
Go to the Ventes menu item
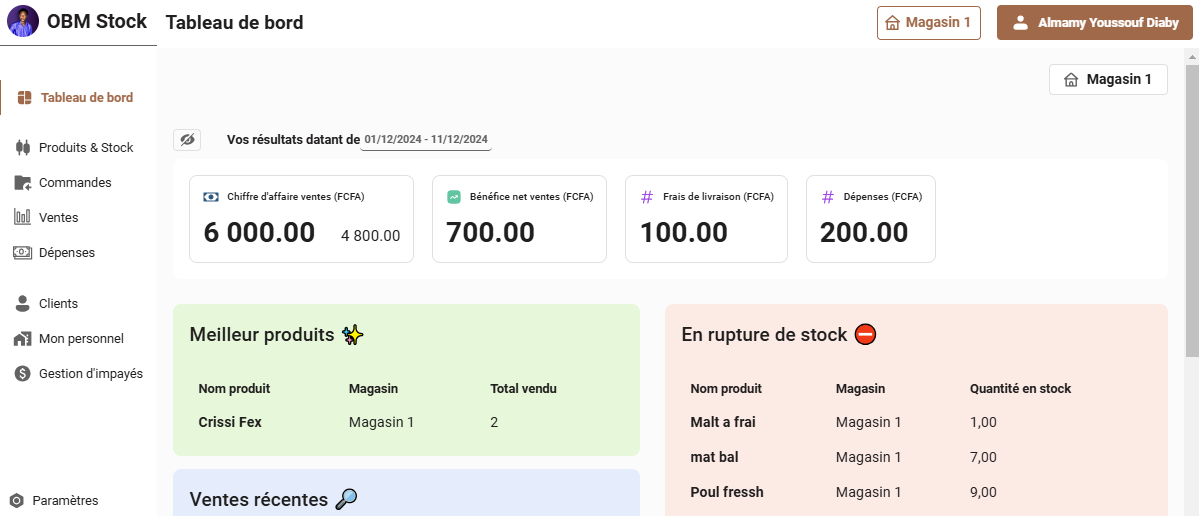pos(59,217)
